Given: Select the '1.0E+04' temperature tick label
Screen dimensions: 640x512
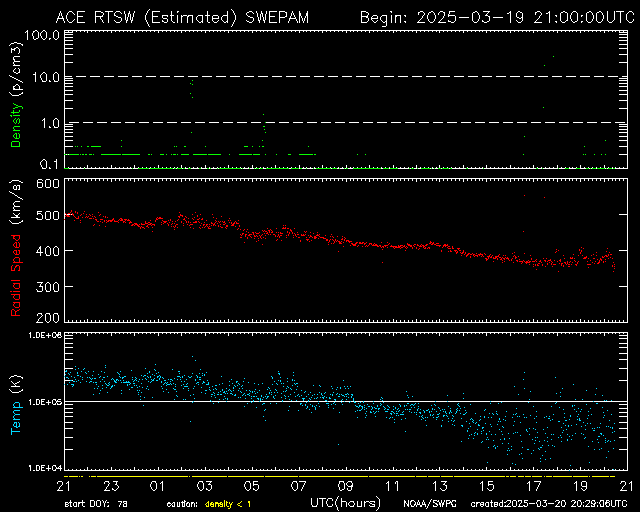Looking at the screenshot, I should pos(45,467).
